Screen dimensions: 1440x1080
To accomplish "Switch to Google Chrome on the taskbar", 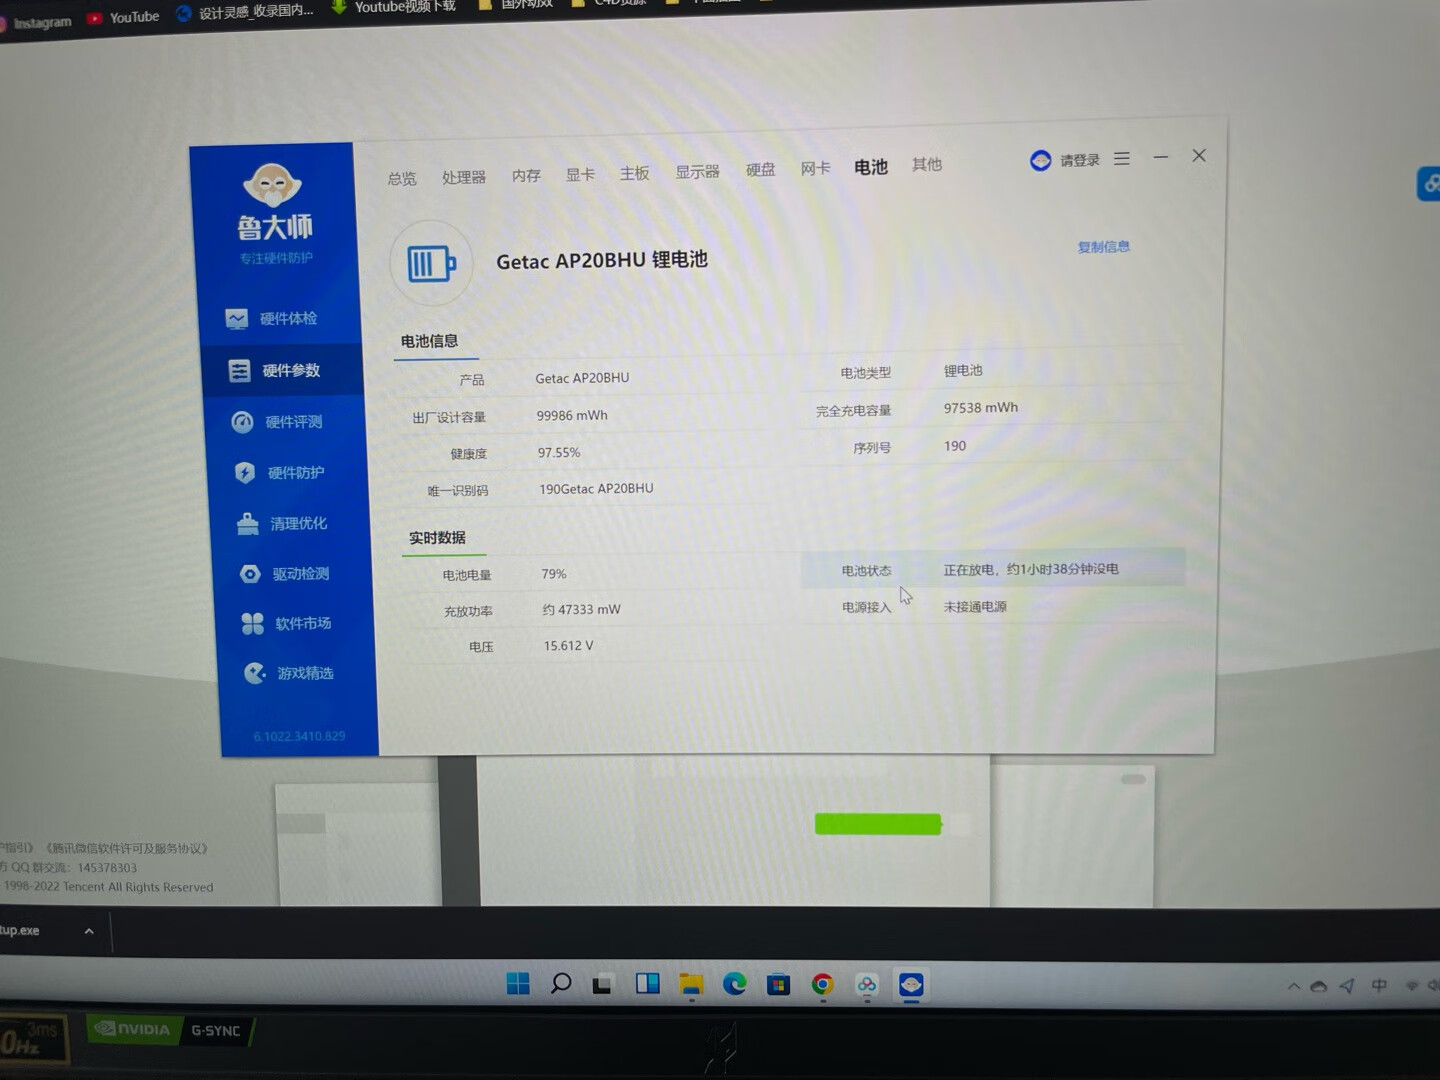I will [x=822, y=985].
